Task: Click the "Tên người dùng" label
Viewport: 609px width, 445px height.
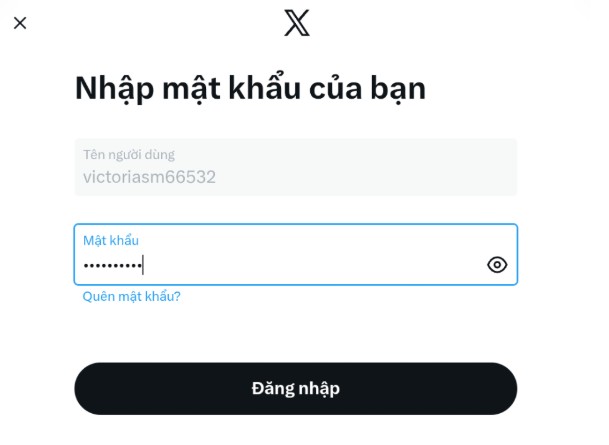Action: 129,155
